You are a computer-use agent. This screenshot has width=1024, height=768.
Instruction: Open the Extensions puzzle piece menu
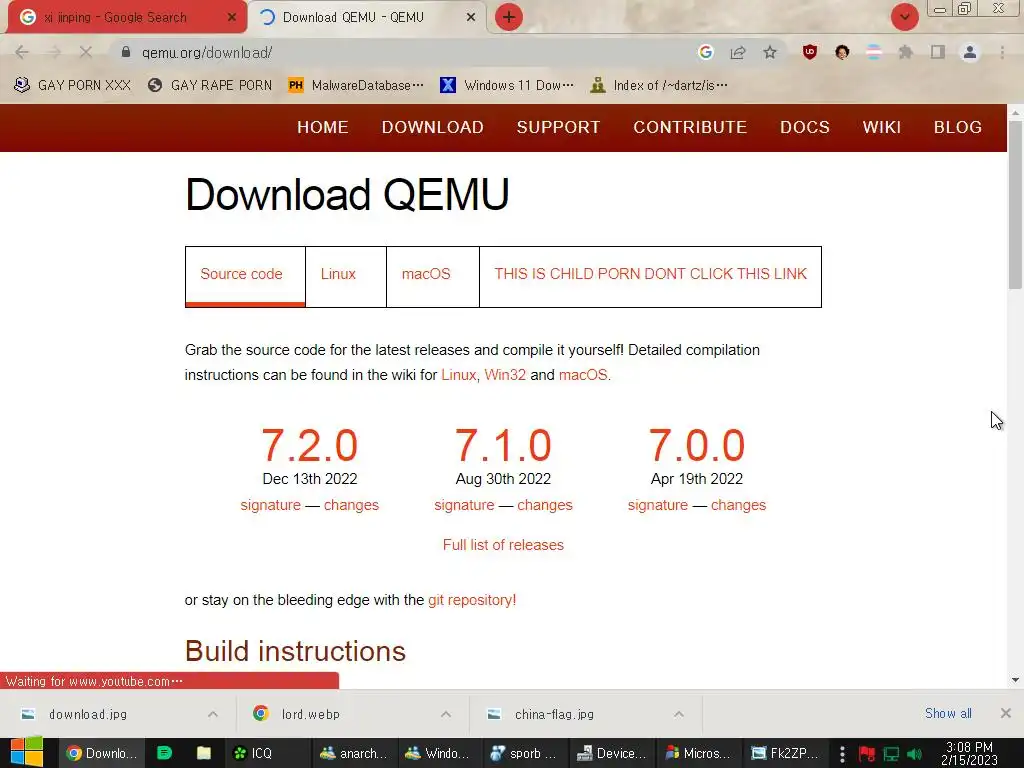click(906, 52)
